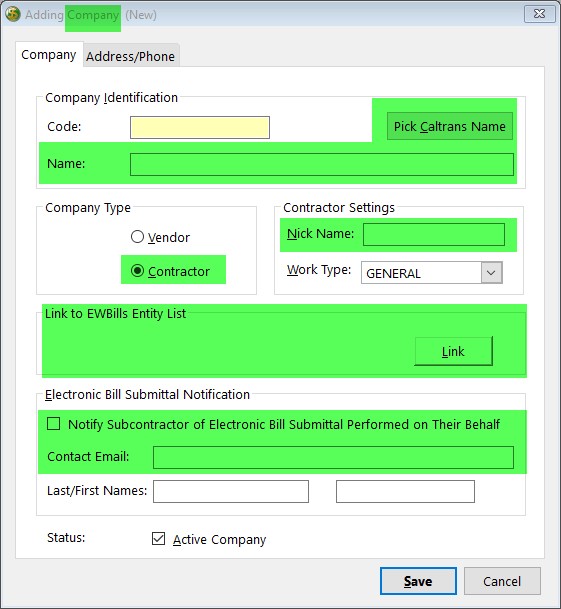
Task: Select the Company tab
Action: 49,54
